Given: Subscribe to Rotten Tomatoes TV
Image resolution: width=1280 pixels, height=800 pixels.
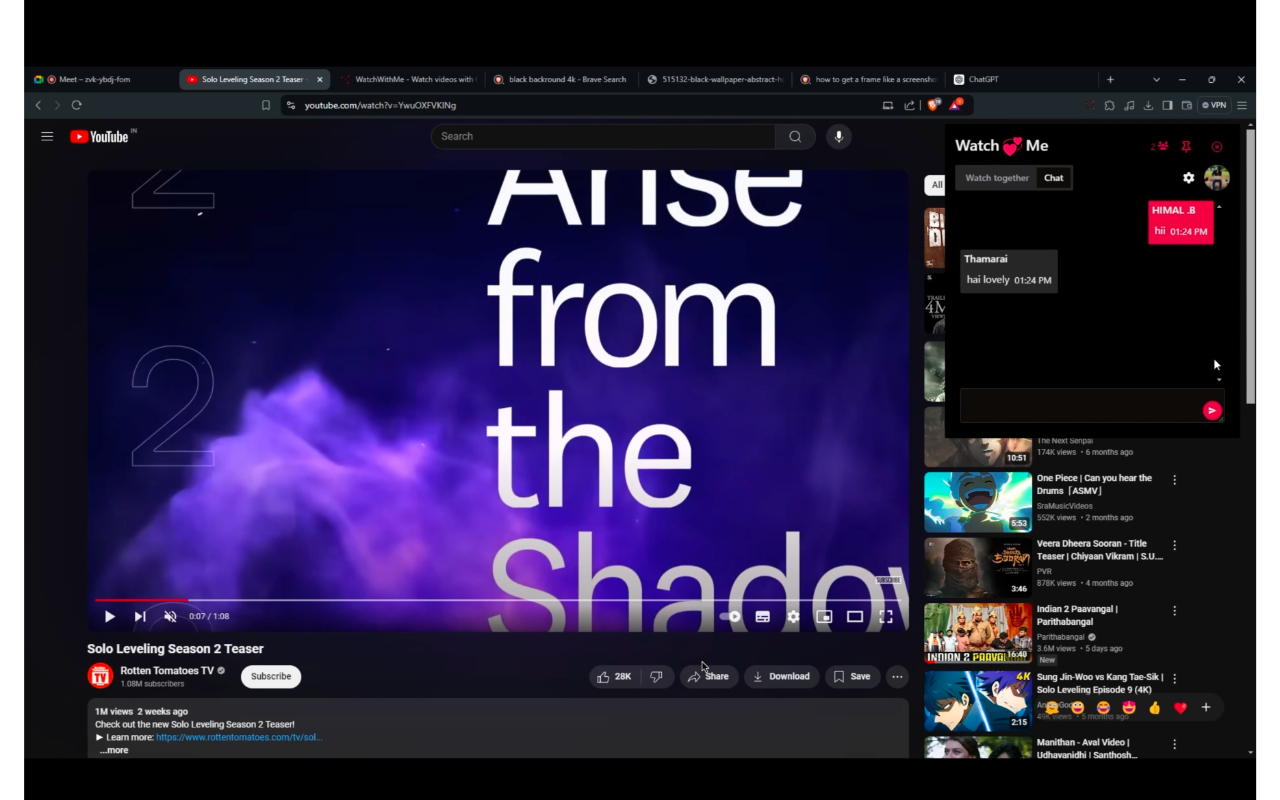Looking at the screenshot, I should (271, 677).
